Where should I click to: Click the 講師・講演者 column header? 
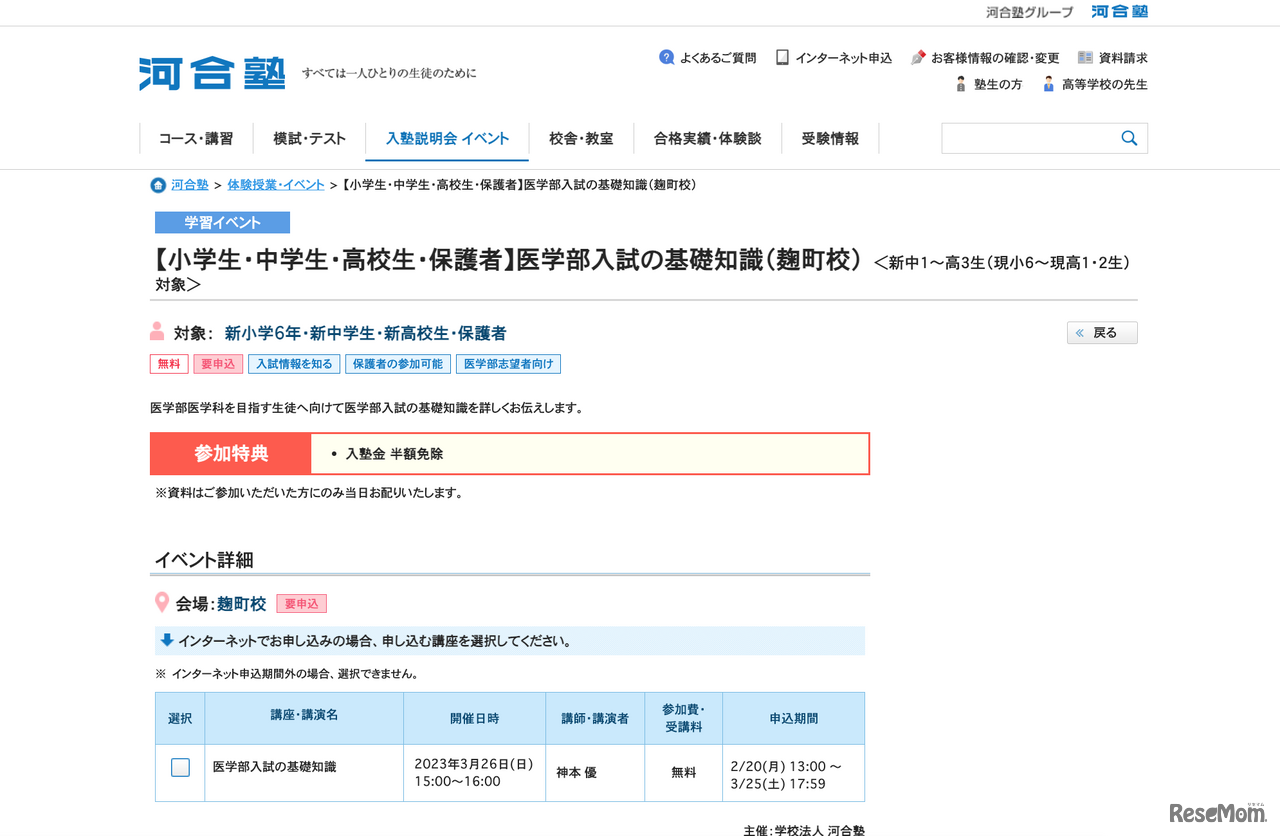[595, 718]
